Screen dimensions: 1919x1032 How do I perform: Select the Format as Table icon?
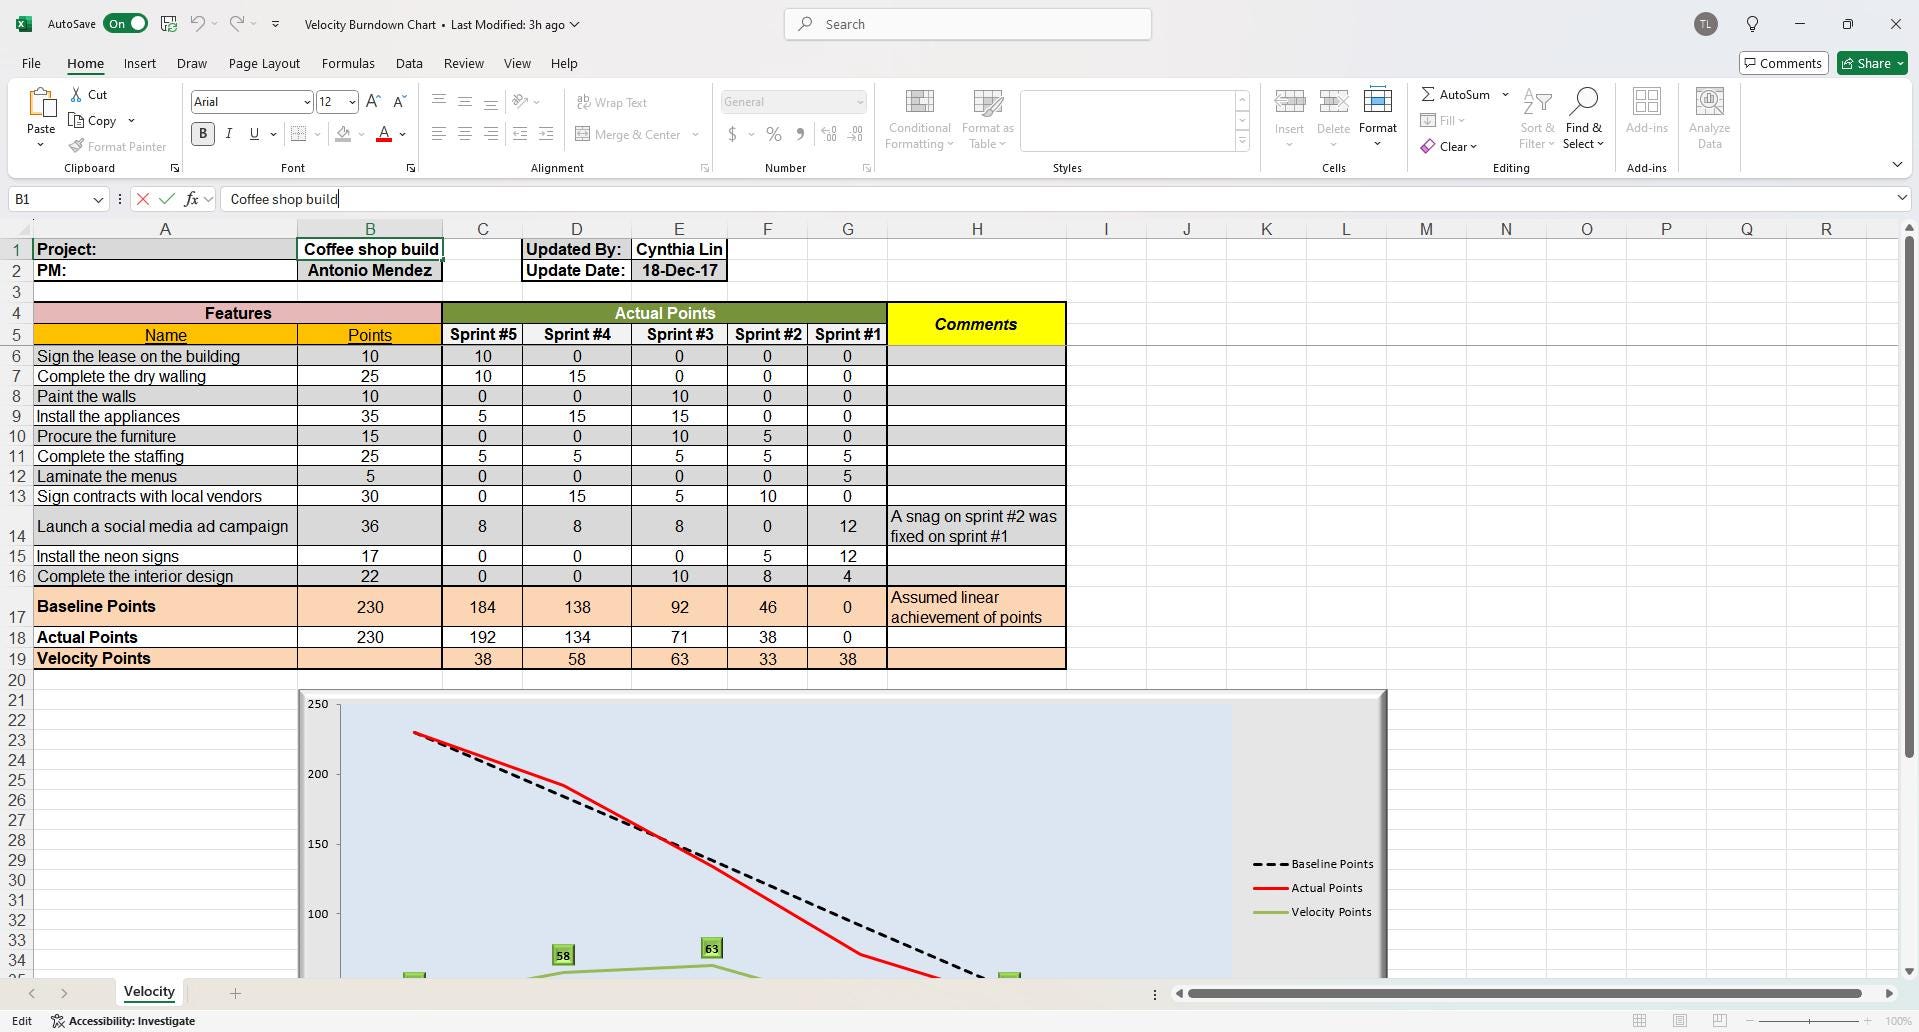coord(986,117)
